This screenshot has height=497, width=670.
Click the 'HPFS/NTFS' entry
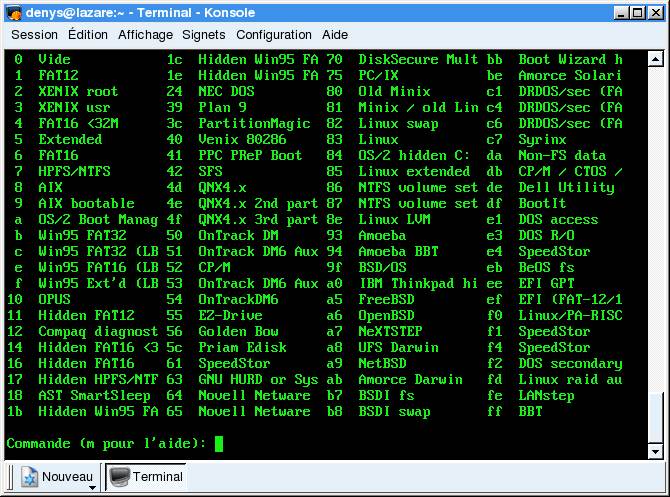coord(74,171)
